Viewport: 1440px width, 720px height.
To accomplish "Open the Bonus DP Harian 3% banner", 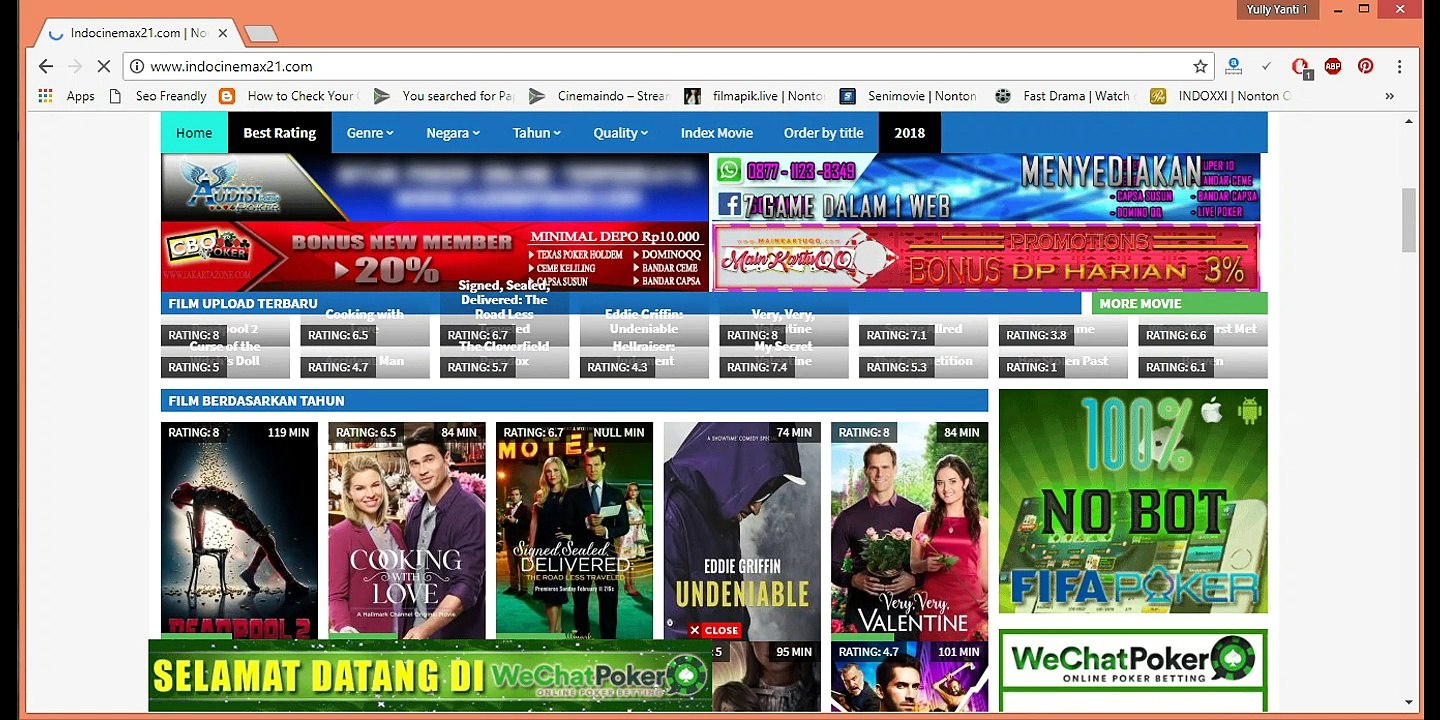I will (986, 257).
